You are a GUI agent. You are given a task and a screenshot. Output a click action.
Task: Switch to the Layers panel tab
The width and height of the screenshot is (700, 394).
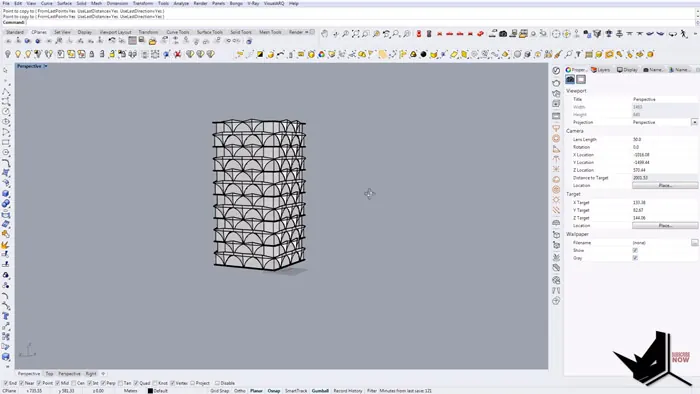(600, 70)
